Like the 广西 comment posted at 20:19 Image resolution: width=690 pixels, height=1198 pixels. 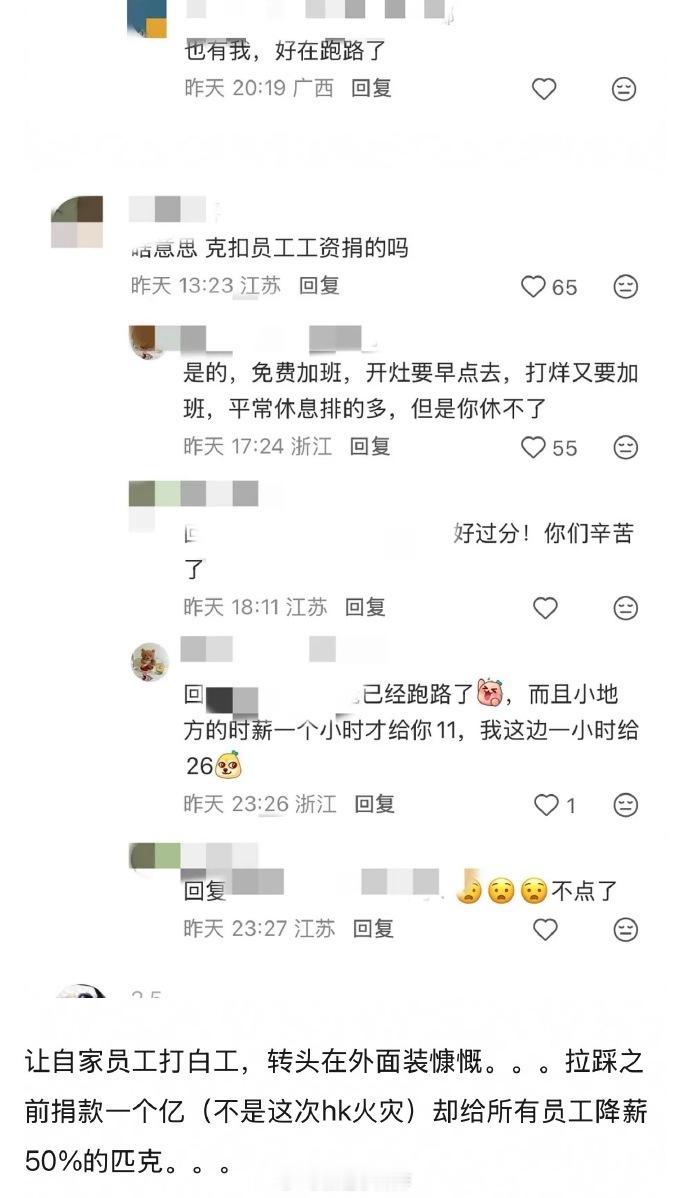(x=544, y=89)
